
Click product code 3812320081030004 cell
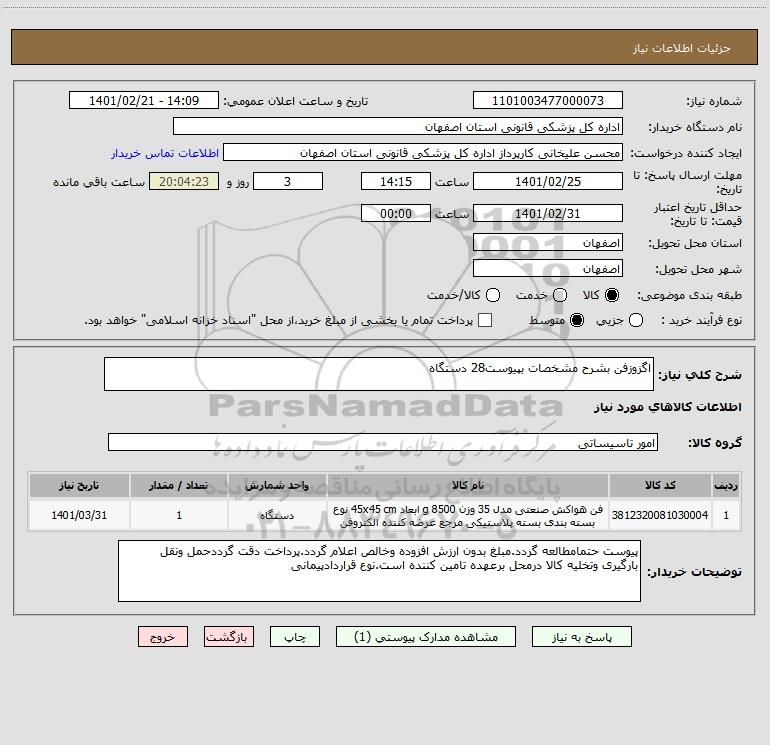(660, 515)
